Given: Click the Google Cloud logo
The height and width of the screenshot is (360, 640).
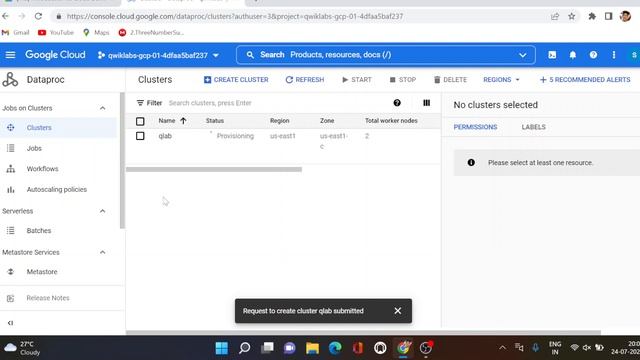Looking at the screenshot, I should tap(55, 55).
